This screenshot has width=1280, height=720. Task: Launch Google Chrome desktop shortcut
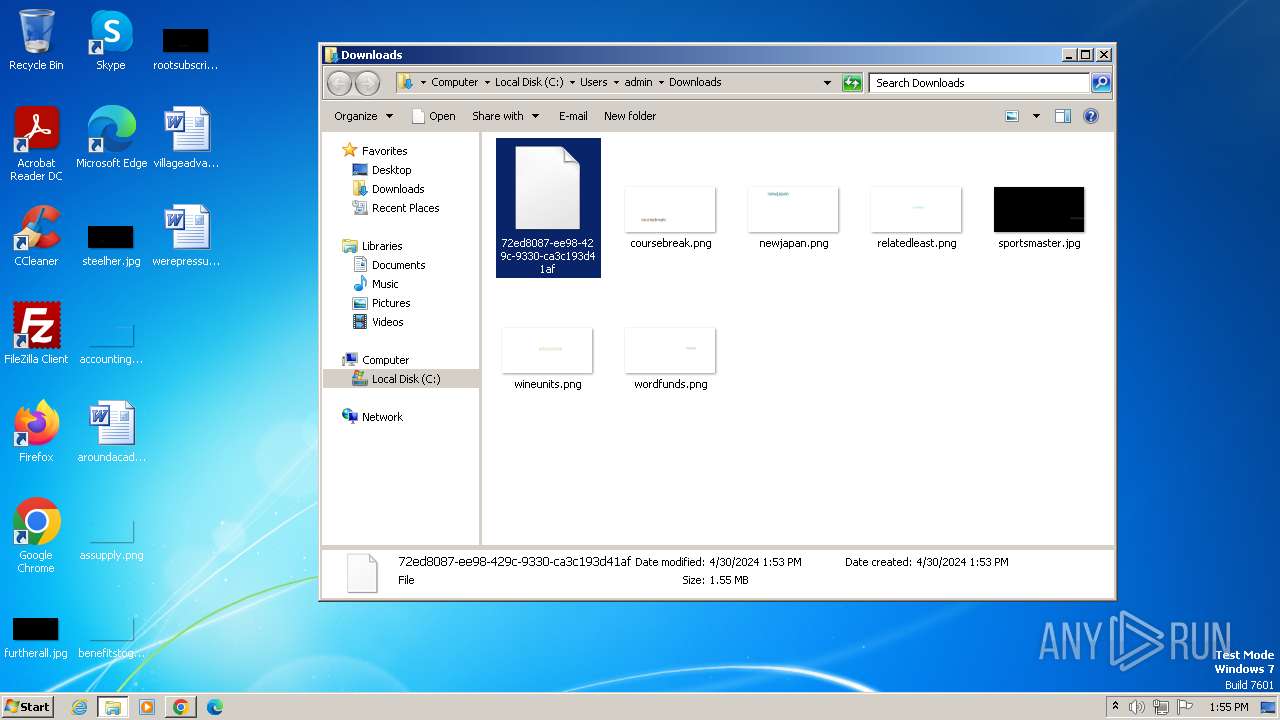tap(36, 535)
